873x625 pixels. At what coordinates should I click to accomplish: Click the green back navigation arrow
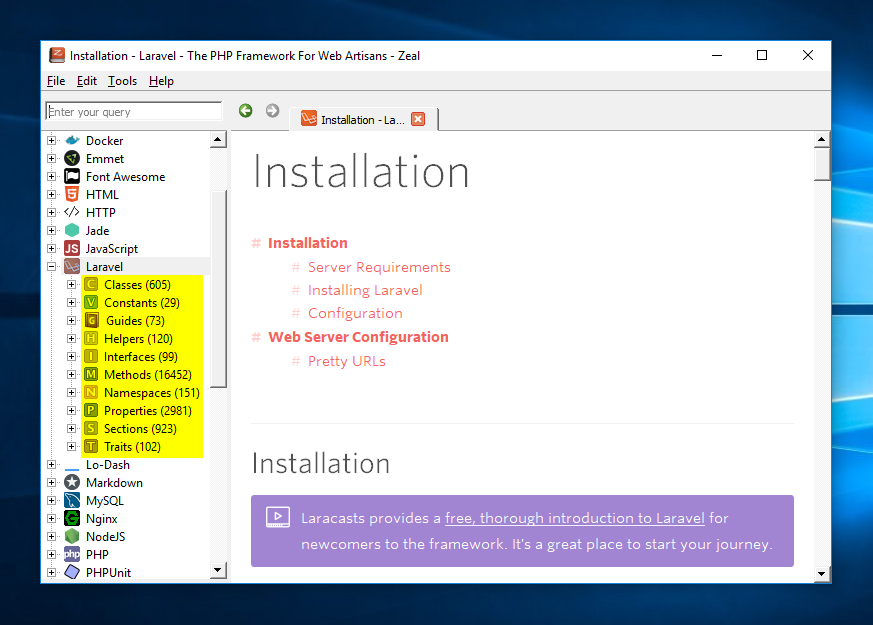[246, 111]
